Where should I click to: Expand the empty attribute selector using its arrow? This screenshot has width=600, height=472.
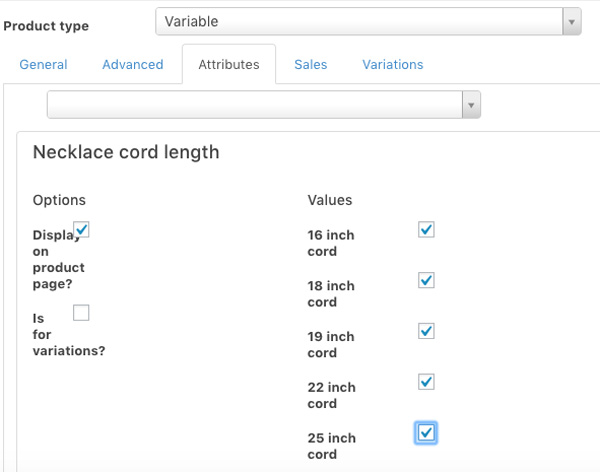pos(471,104)
